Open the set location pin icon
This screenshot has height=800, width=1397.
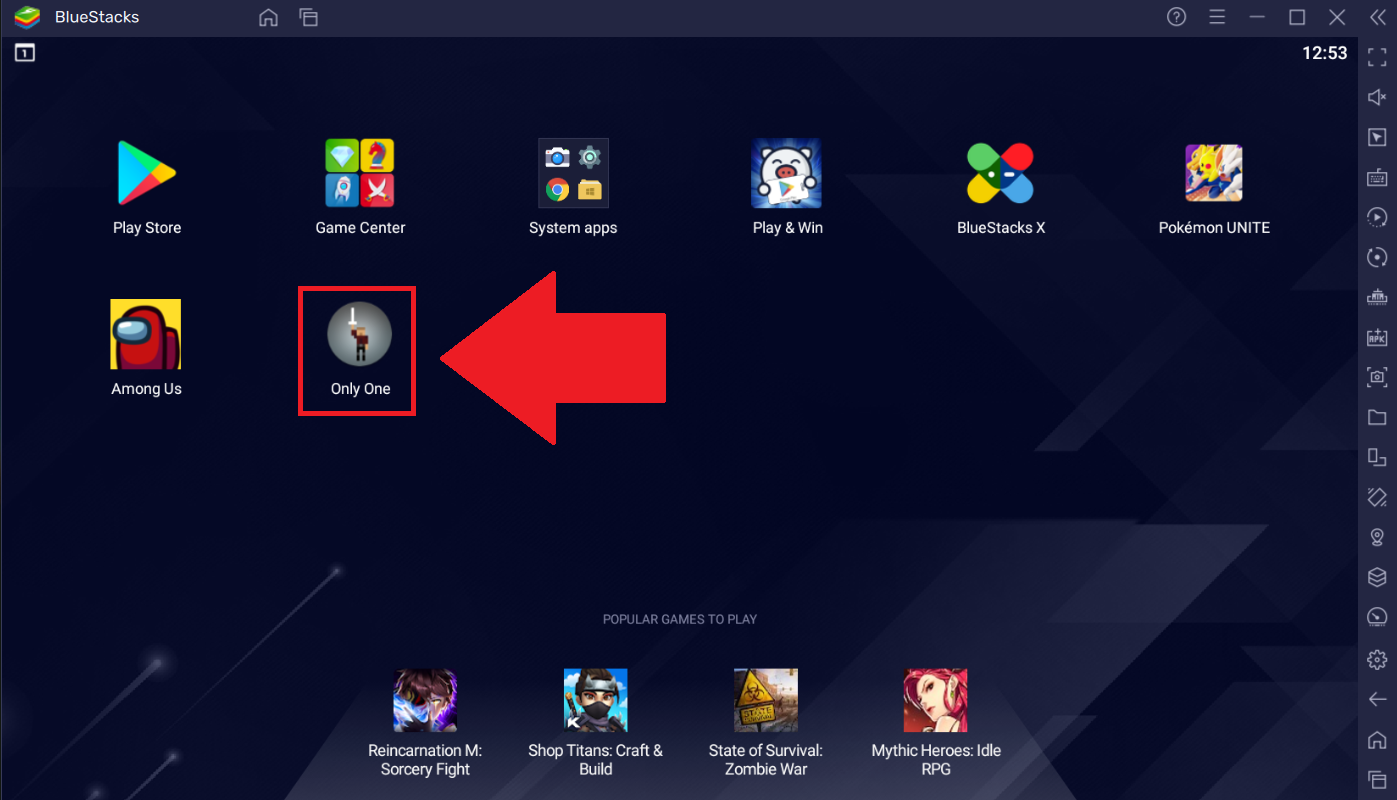1377,537
